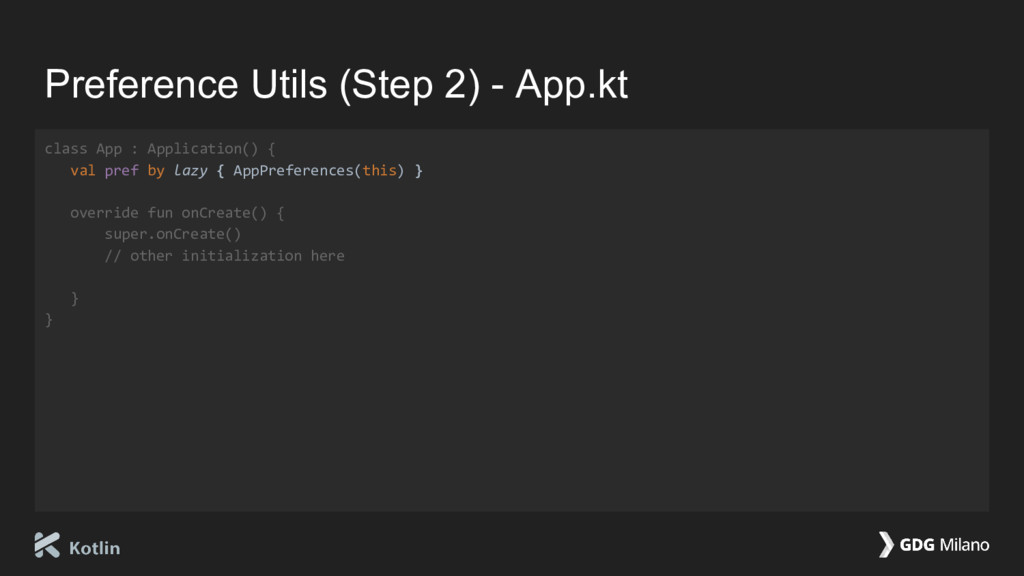Click the this keyword argument
Viewport: 1024px width, 576px height.
pos(379,170)
